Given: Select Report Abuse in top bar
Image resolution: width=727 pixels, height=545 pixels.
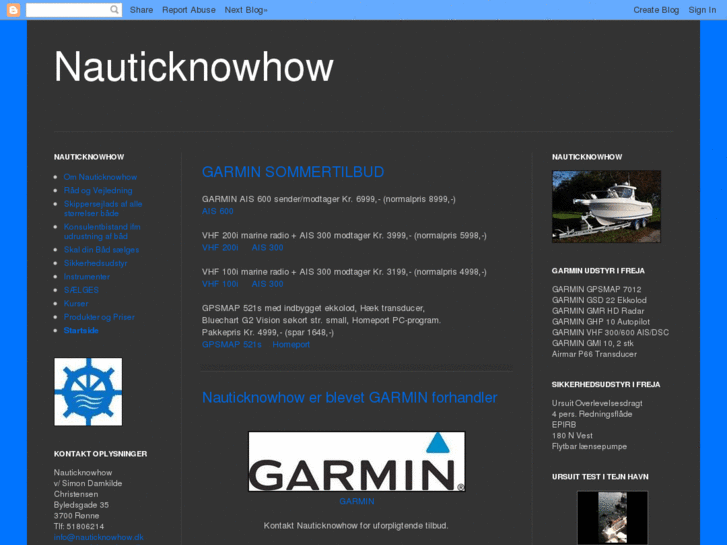Looking at the screenshot, I should (x=189, y=10).
